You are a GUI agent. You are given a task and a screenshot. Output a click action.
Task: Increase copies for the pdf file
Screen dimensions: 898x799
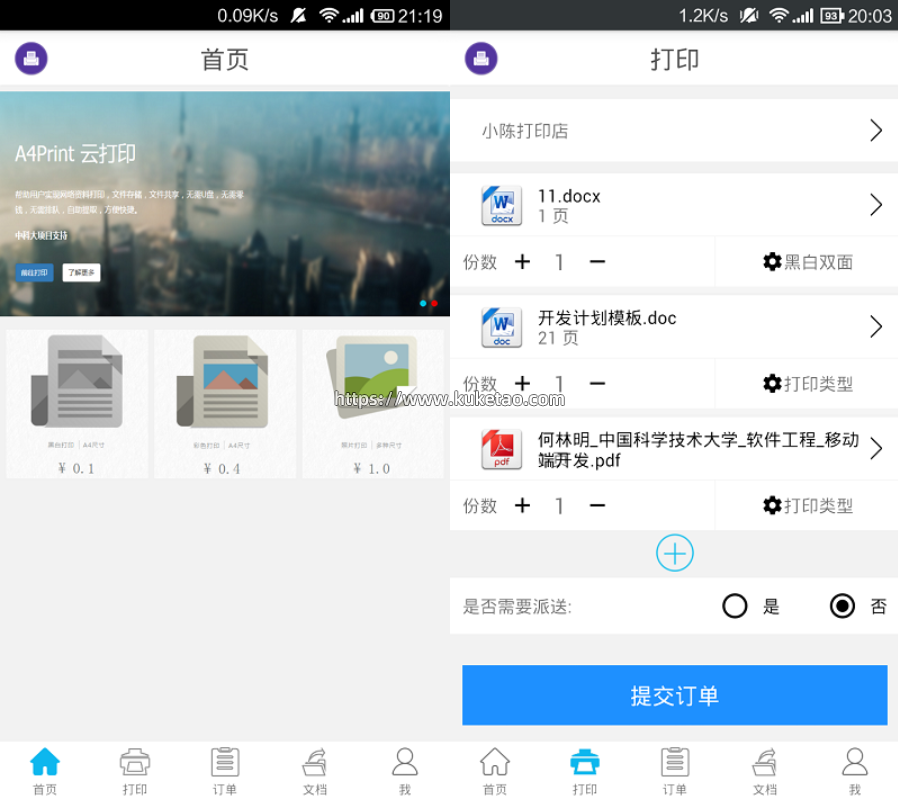[522, 505]
